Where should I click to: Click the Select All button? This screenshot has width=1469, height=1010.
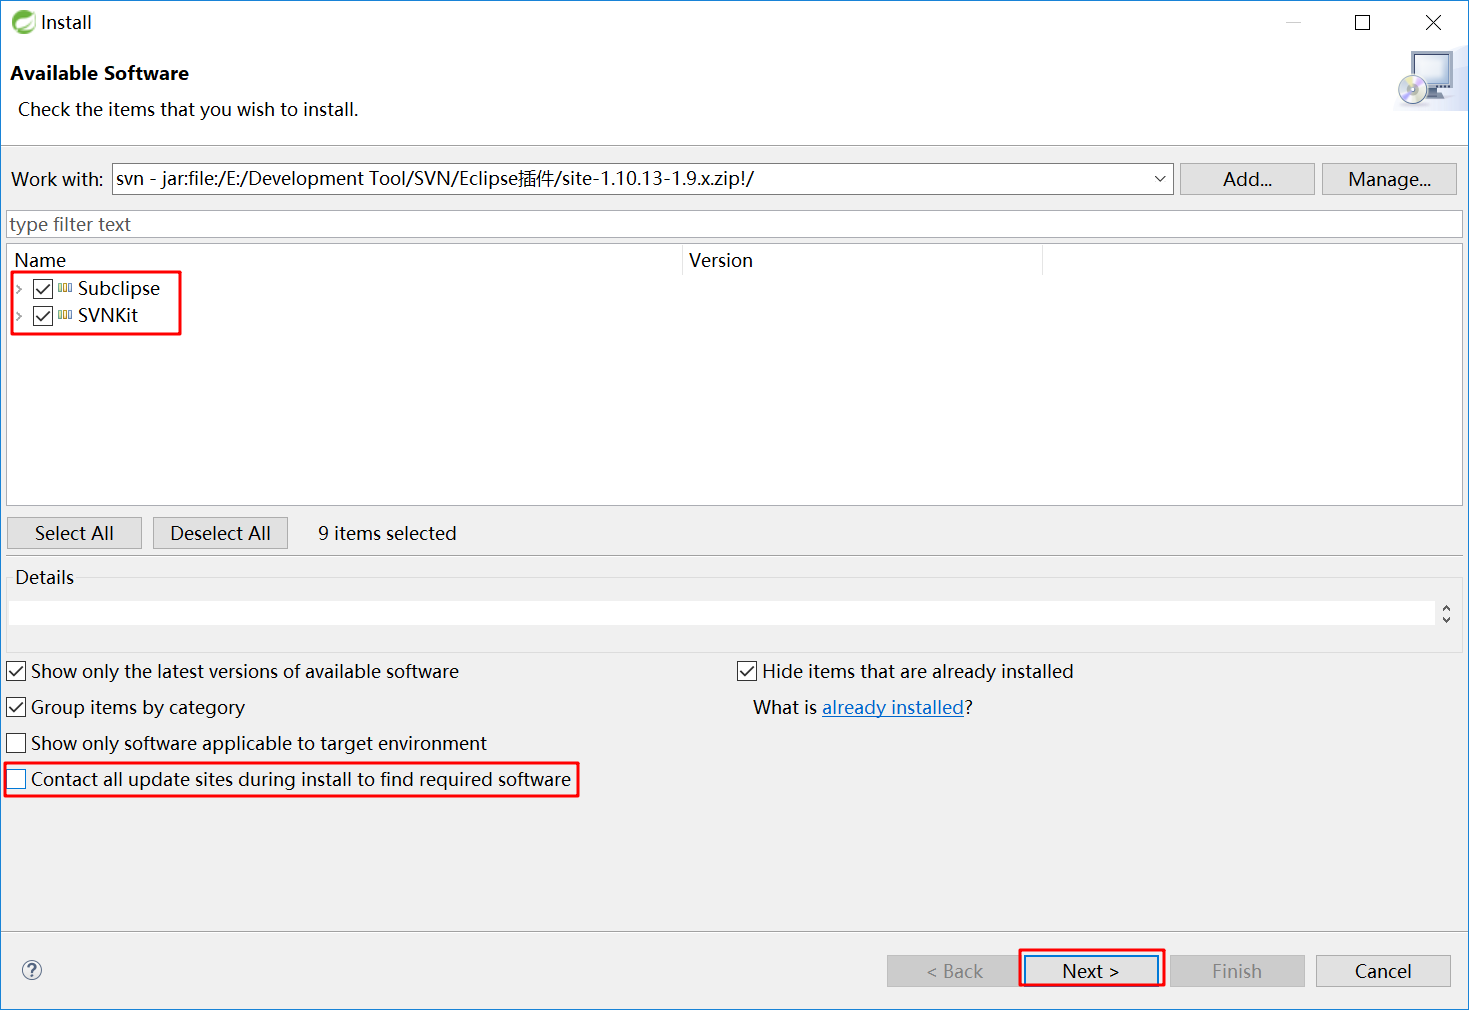tap(74, 533)
